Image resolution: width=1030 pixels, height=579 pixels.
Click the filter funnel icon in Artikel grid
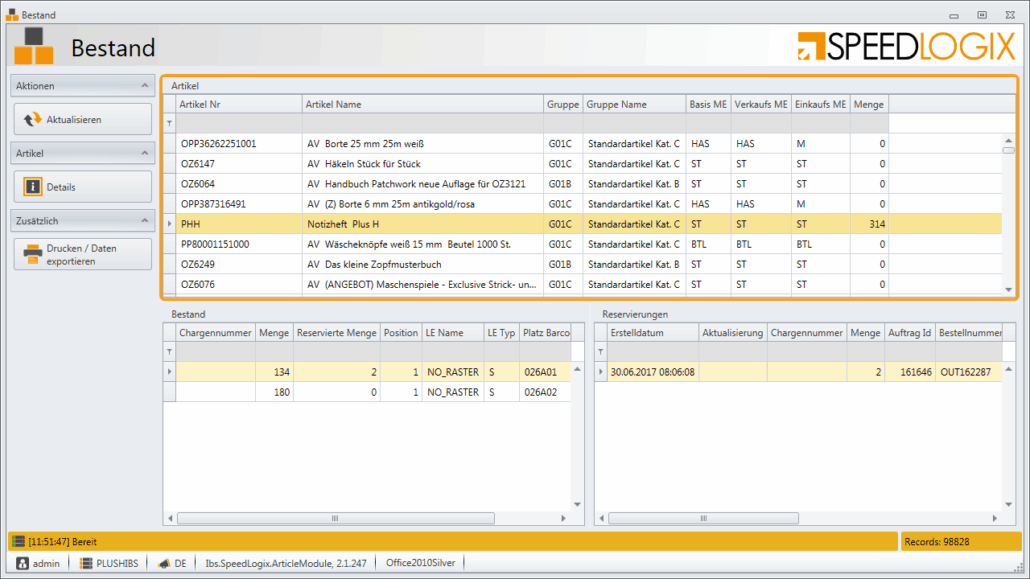click(x=169, y=123)
